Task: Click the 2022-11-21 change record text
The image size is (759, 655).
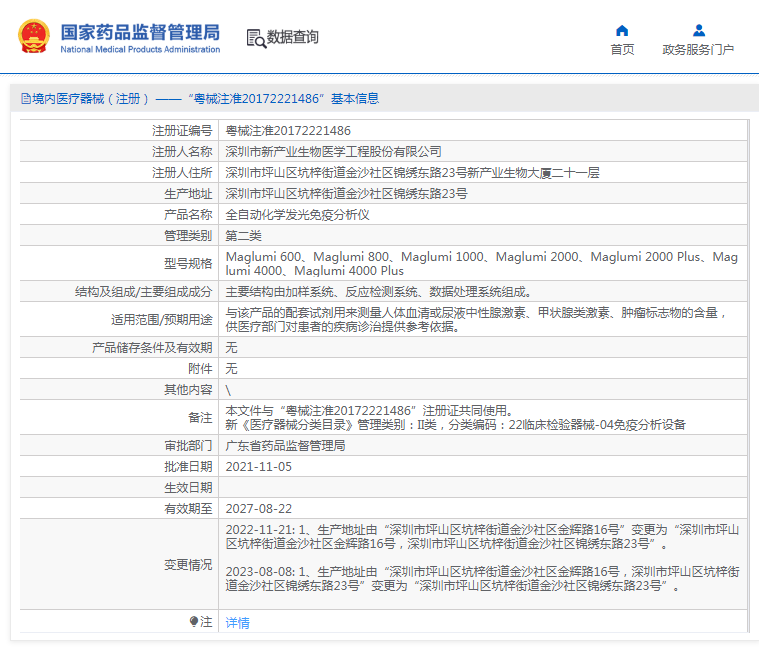Action: pyautogui.click(x=482, y=537)
